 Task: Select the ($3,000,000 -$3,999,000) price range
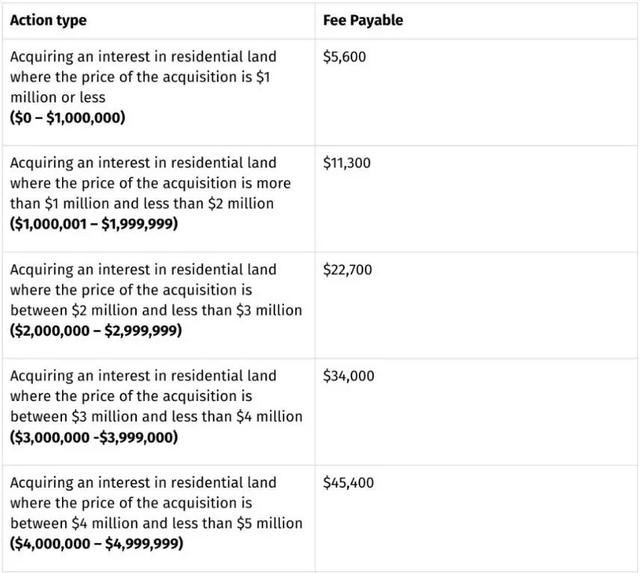[x=94, y=437]
